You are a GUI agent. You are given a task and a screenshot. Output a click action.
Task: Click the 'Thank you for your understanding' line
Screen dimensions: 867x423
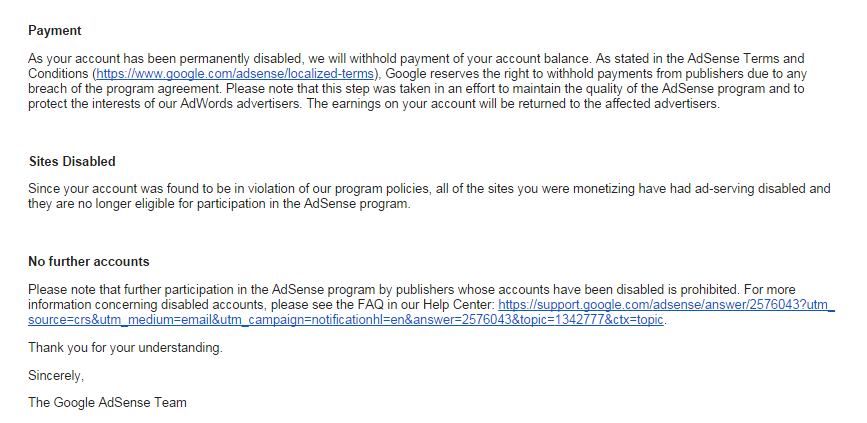tap(126, 348)
